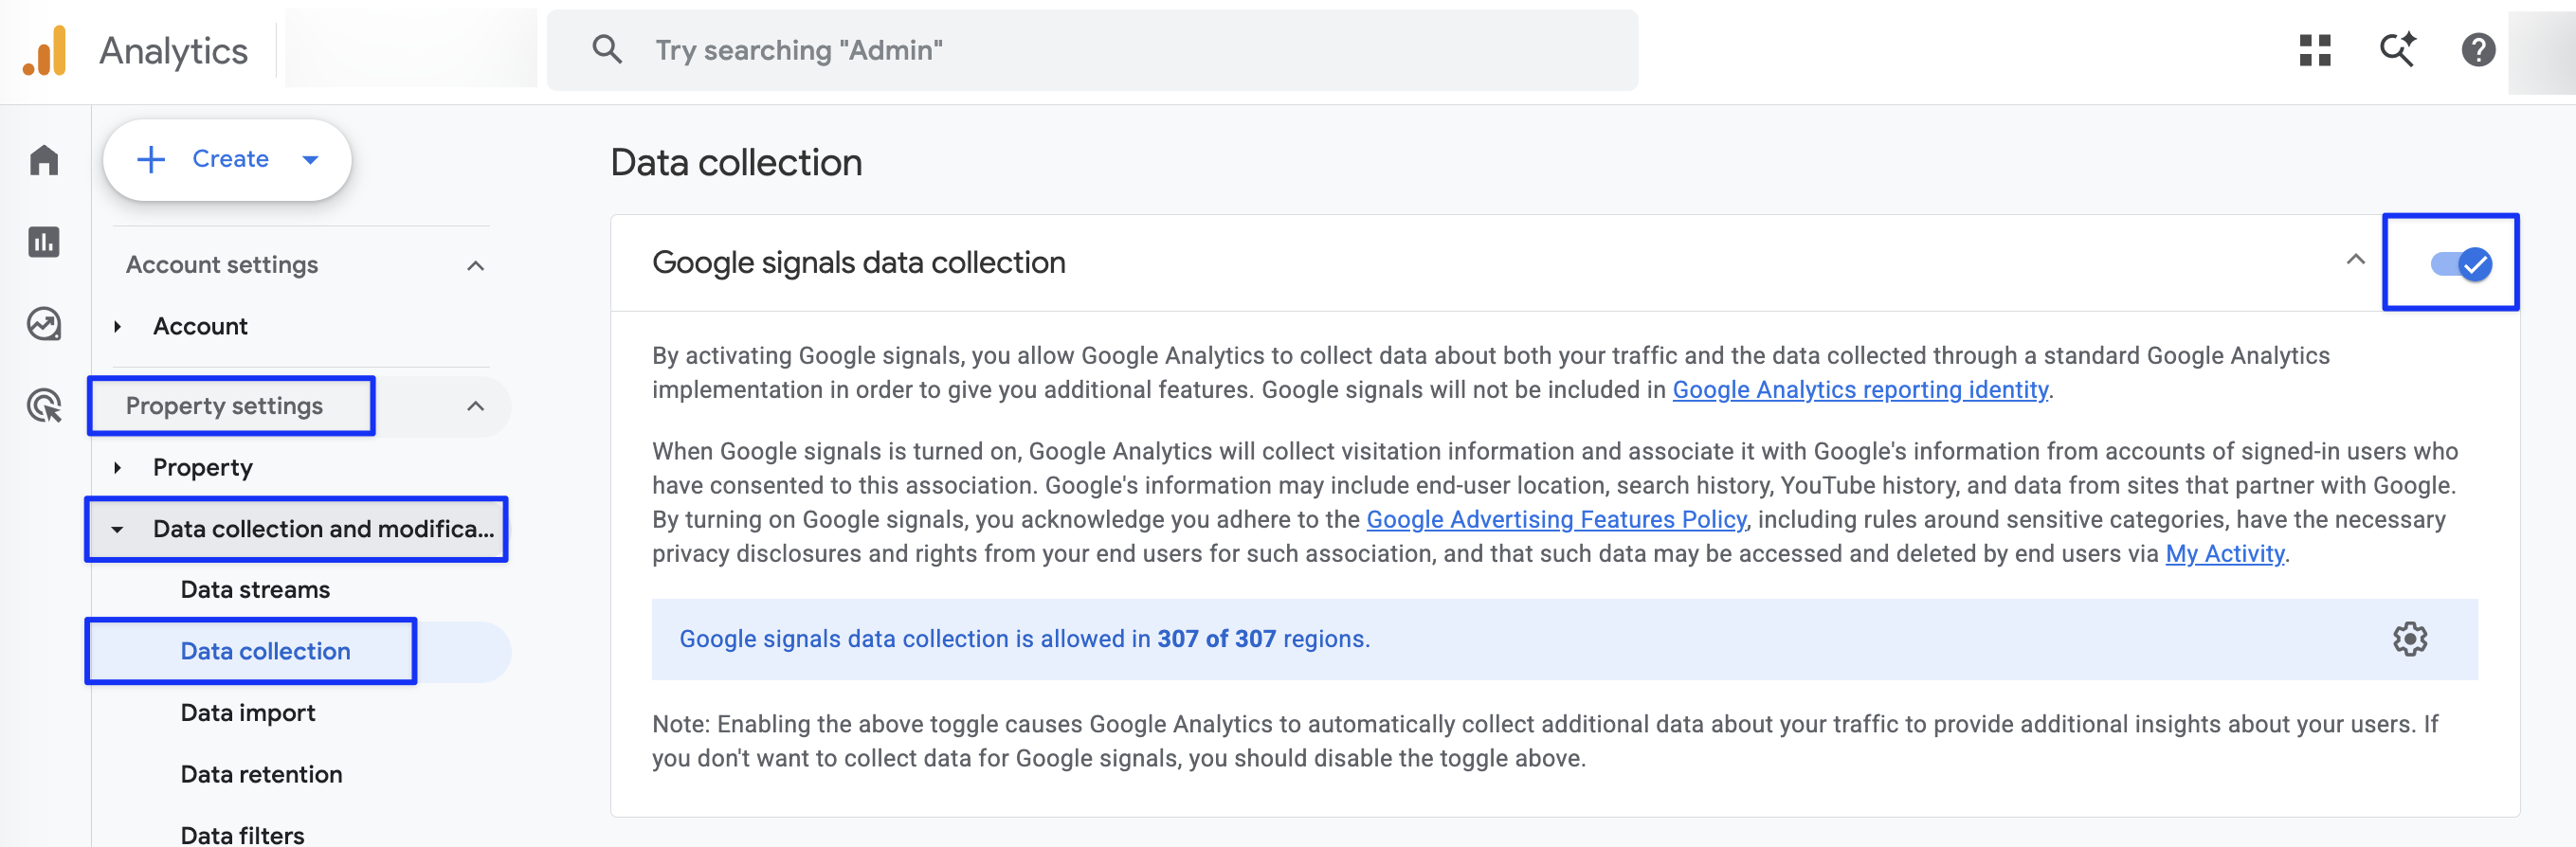Open Google signals region settings gear
Image resolution: width=2576 pixels, height=847 pixels.
click(x=2409, y=639)
